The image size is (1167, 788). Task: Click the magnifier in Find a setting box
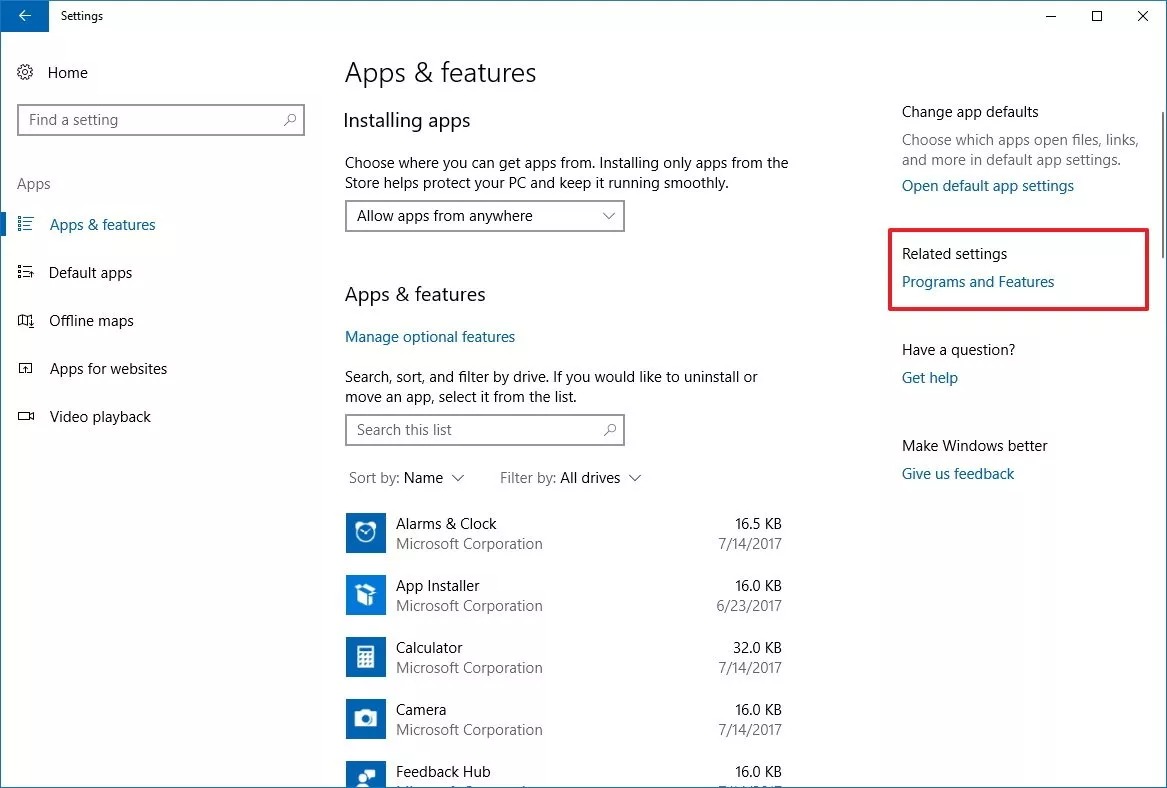[290, 120]
